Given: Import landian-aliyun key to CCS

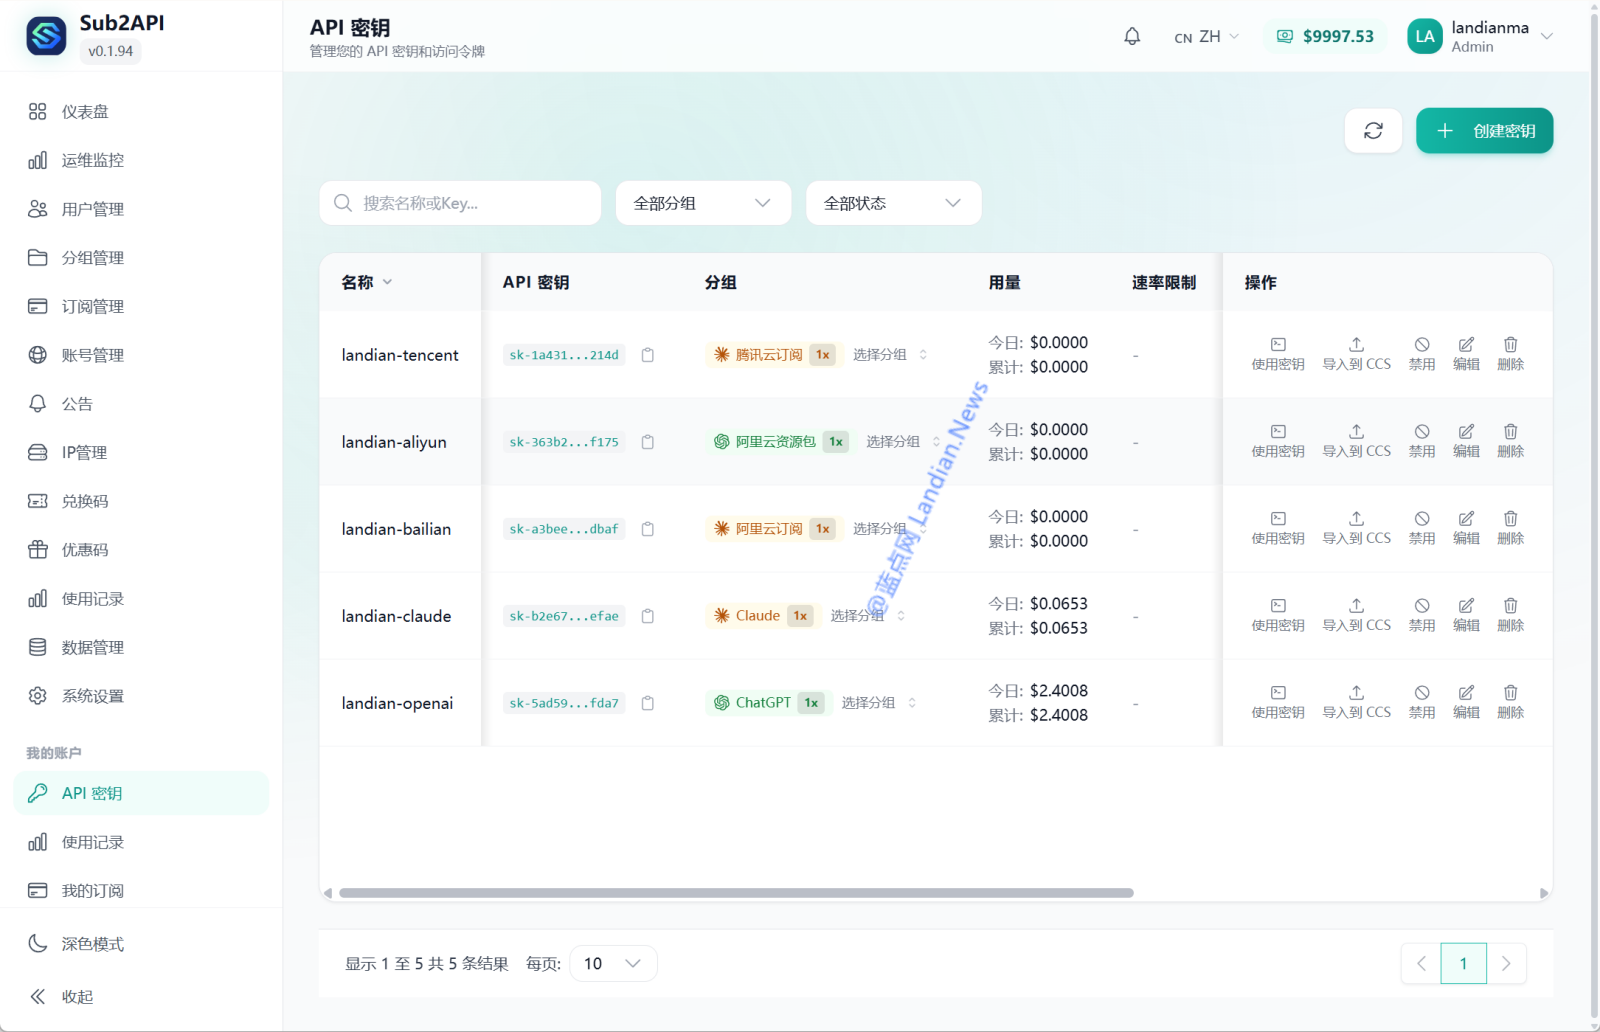Looking at the screenshot, I should (1356, 441).
